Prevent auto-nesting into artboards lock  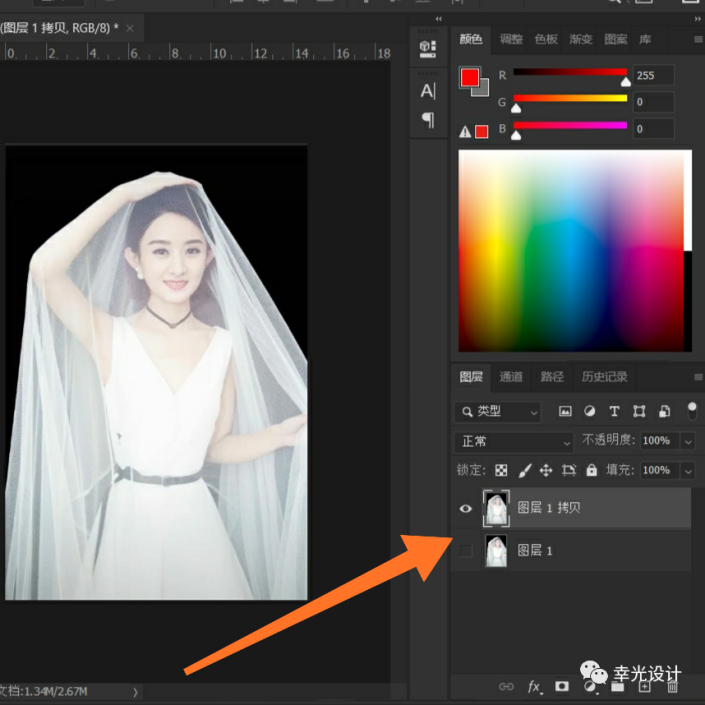click(x=569, y=470)
